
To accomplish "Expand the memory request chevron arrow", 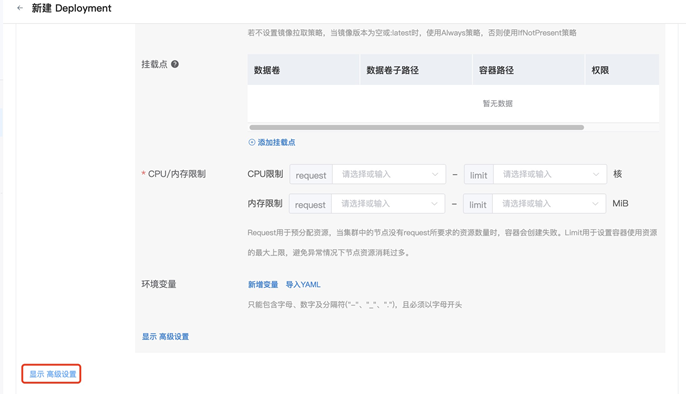I will (434, 204).
